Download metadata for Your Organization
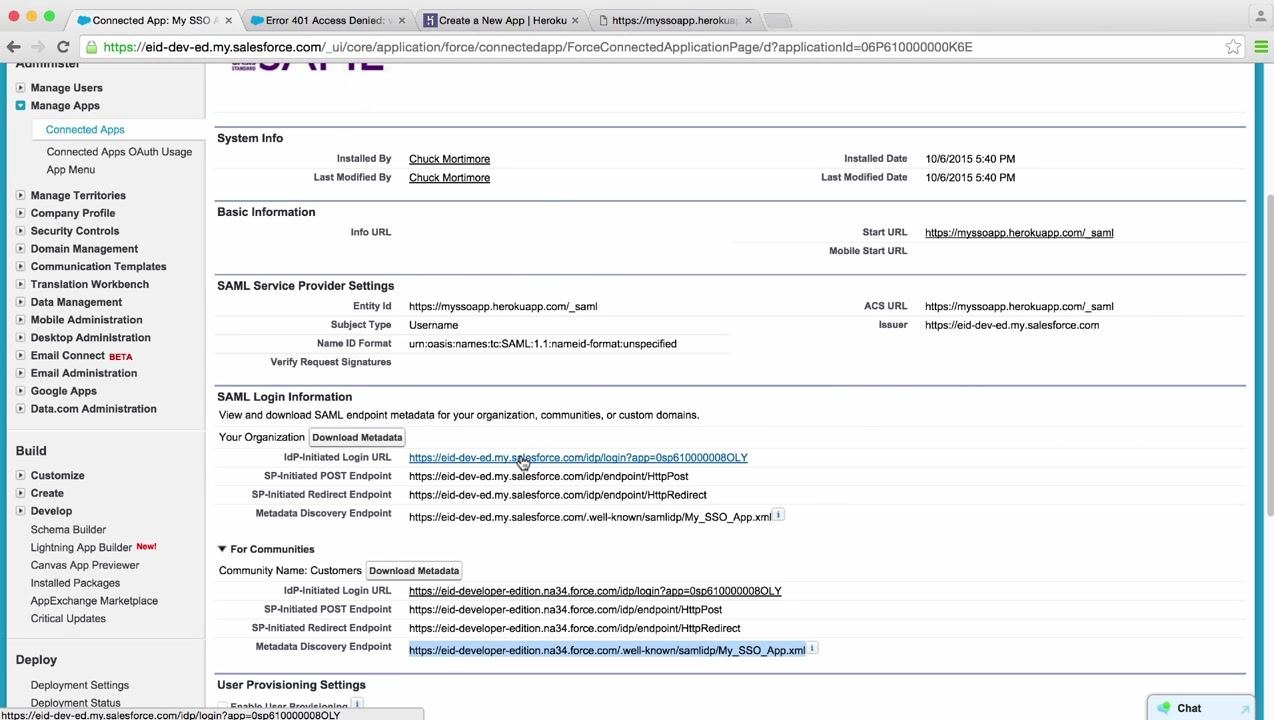This screenshot has height=720, width=1274. tap(357, 438)
